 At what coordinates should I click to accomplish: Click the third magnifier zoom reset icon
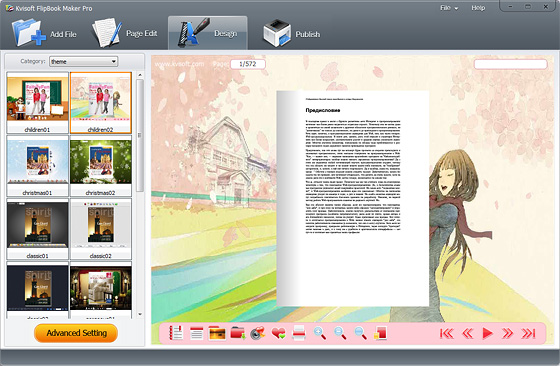[360, 333]
